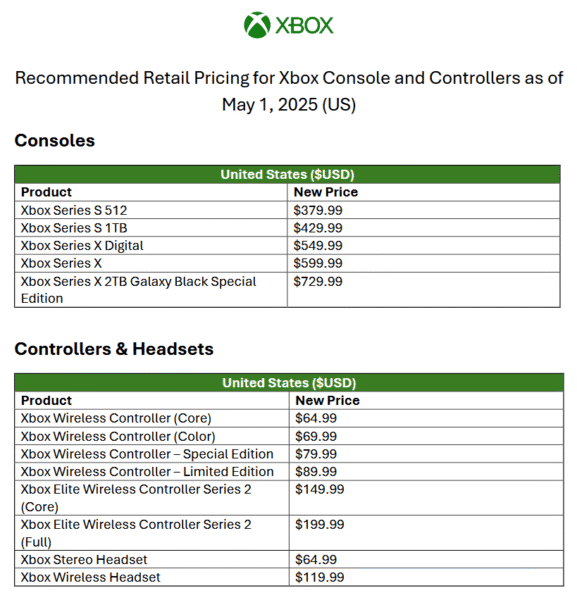Screen dimensions: 577x600
Task: Select Xbox Wireless Controller – Special Edition
Action: (x=147, y=454)
